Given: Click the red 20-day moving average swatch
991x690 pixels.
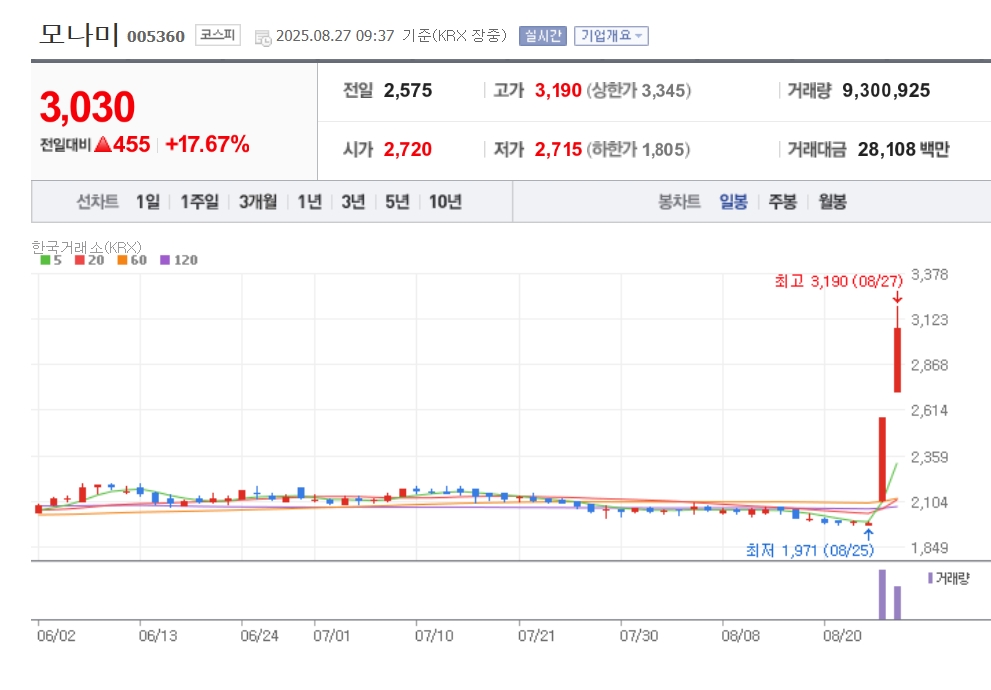Looking at the screenshot, I should (80, 260).
